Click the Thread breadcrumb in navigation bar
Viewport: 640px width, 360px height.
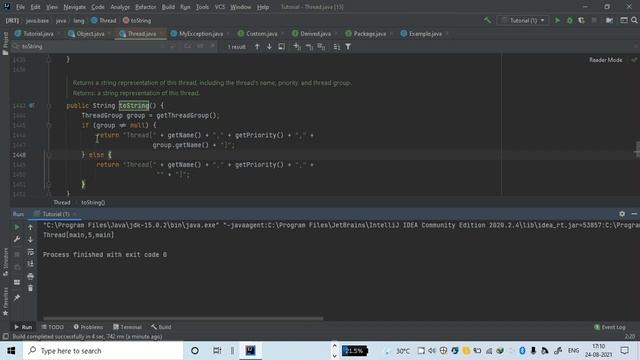[104, 20]
